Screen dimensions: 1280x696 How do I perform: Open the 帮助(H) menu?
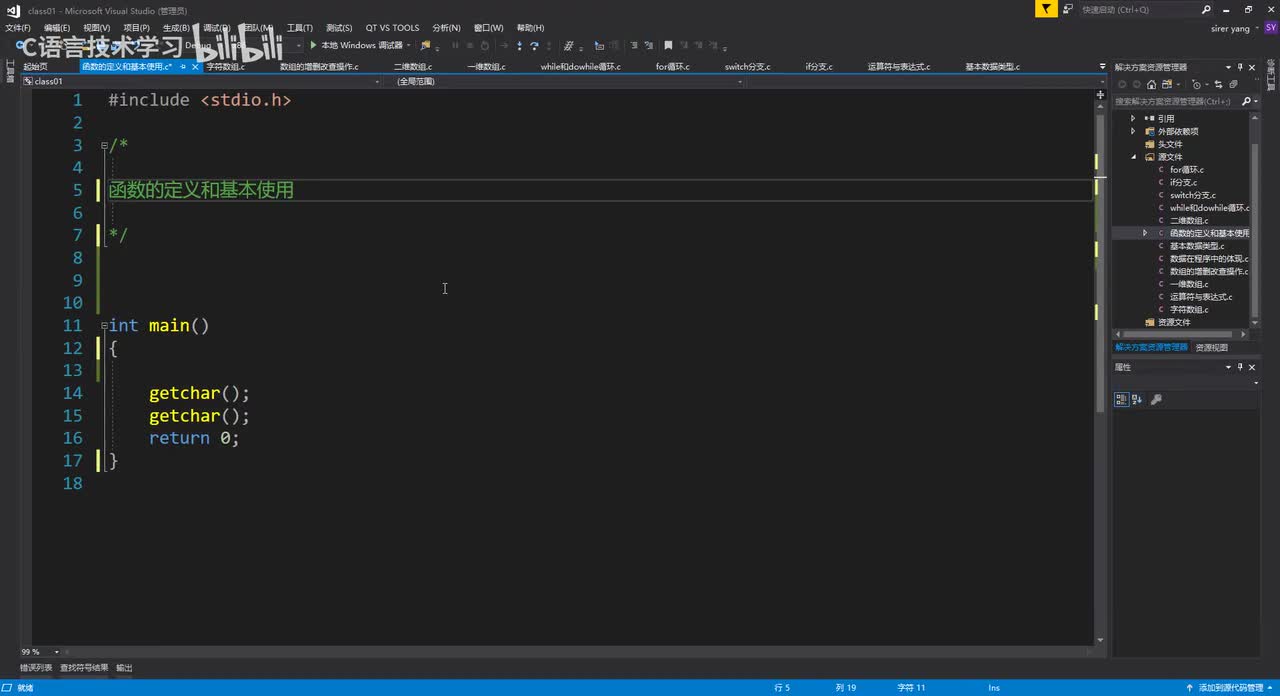point(530,28)
